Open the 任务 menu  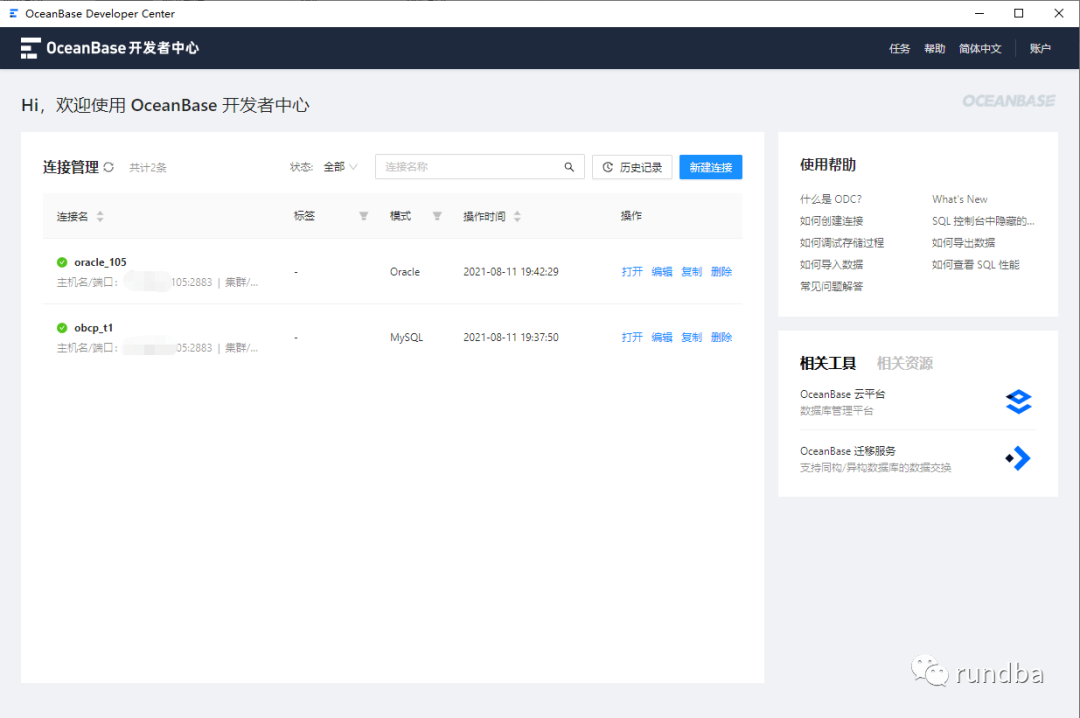tap(900, 48)
